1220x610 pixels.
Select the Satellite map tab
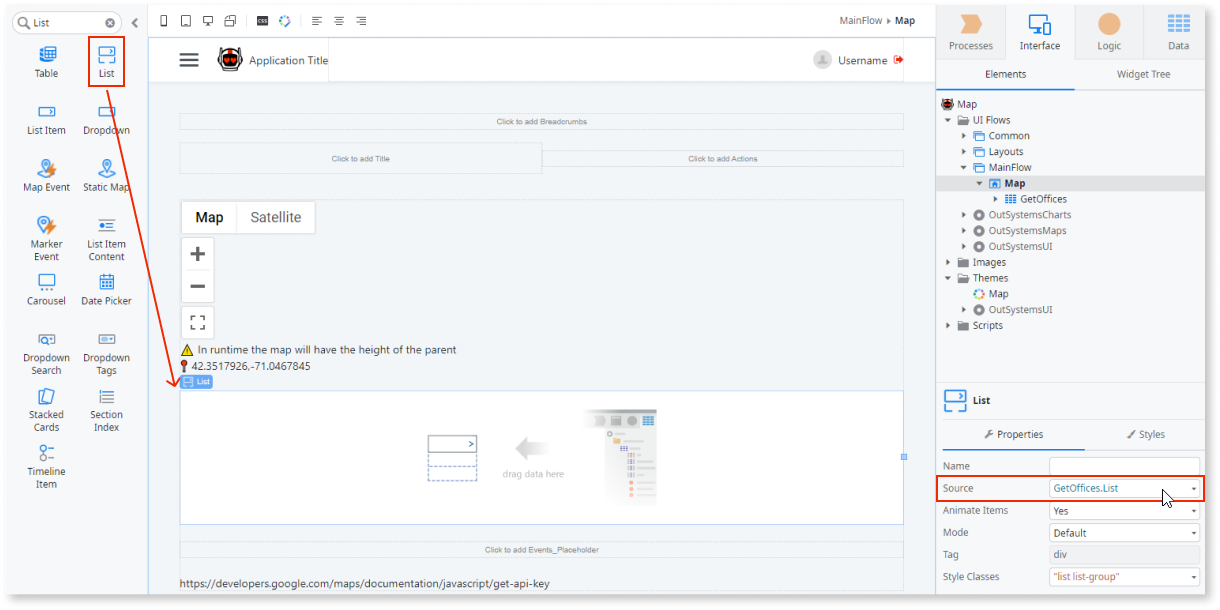pyautogui.click(x=275, y=217)
